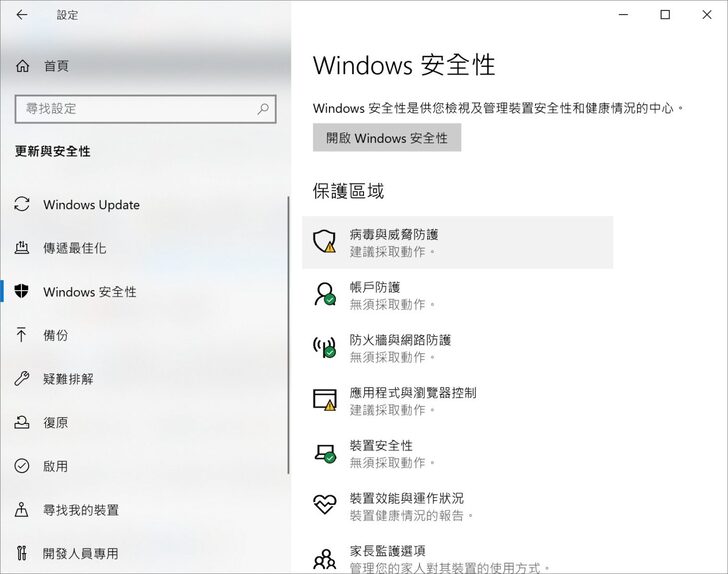Click 建議採取動作 under 病毒與威脅防護
Image resolution: width=728 pixels, height=574 pixels.
click(392, 252)
